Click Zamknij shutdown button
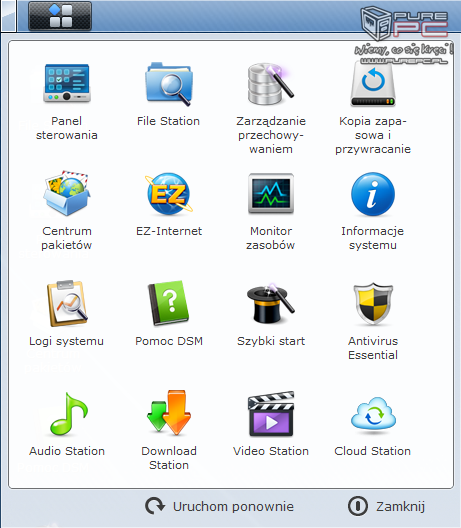461x528 pixels. coord(386,506)
